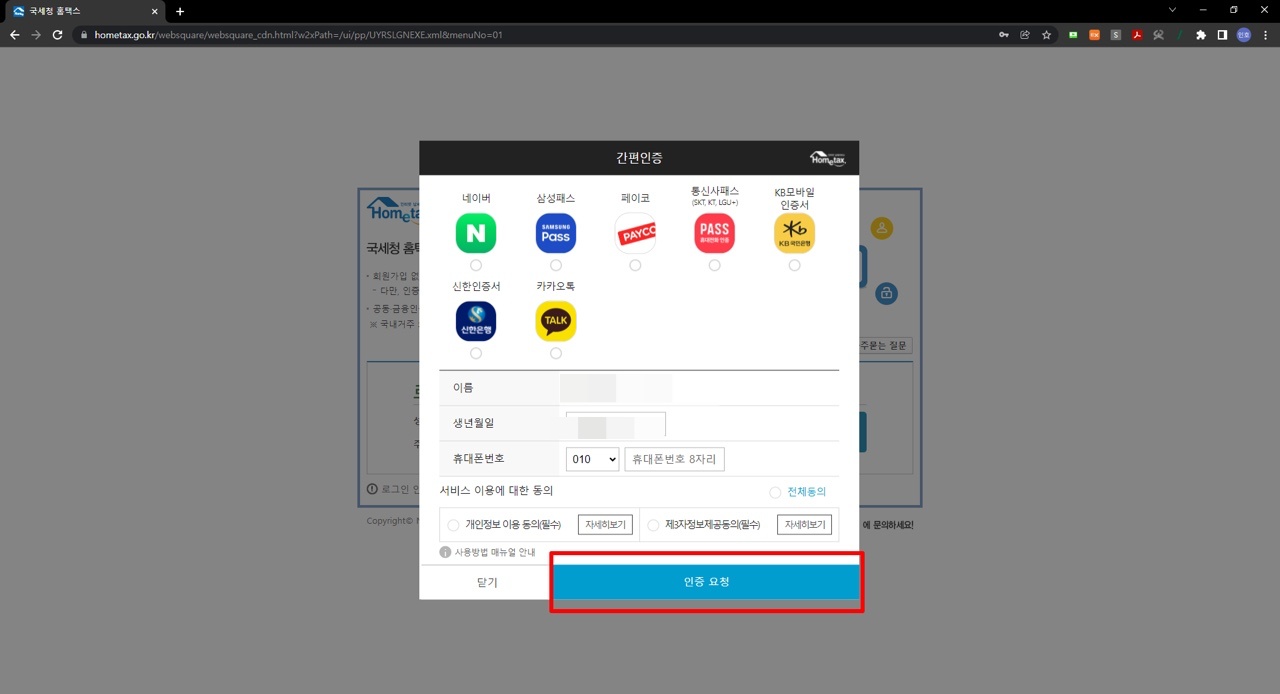
Task: Choose the KB mobile certificate icon
Action: [794, 233]
